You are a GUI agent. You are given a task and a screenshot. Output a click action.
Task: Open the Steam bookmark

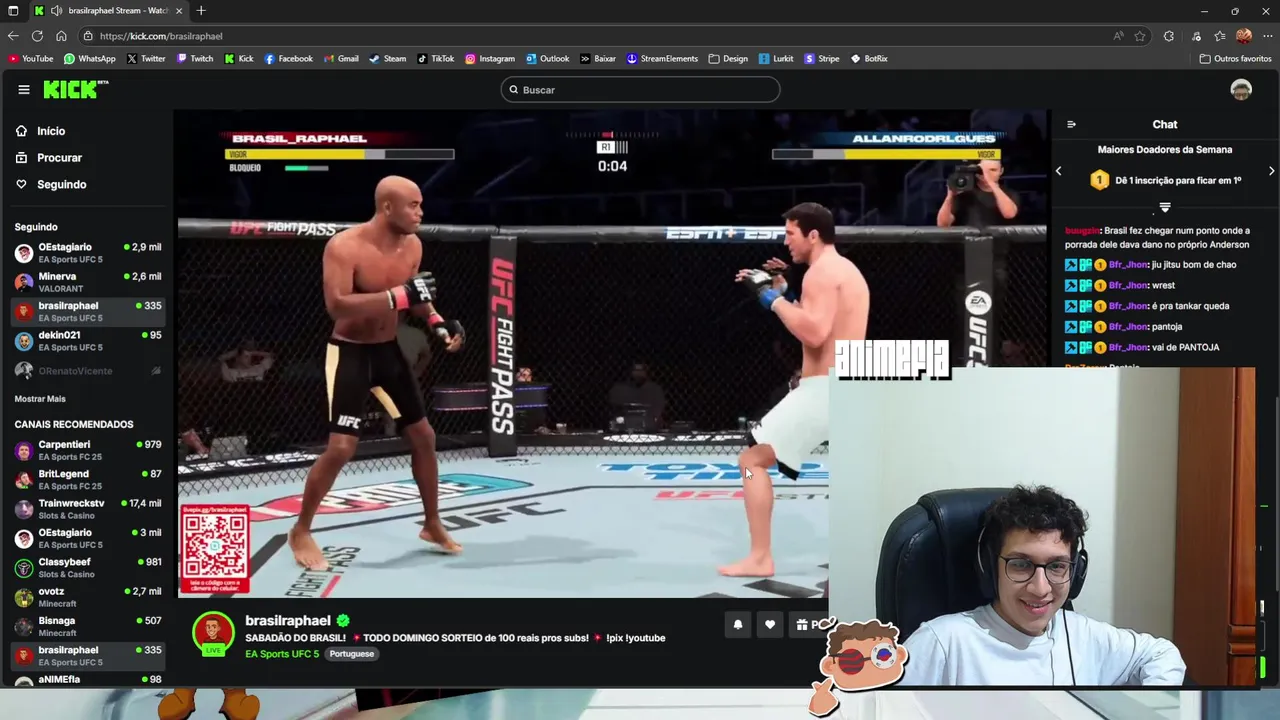point(388,59)
